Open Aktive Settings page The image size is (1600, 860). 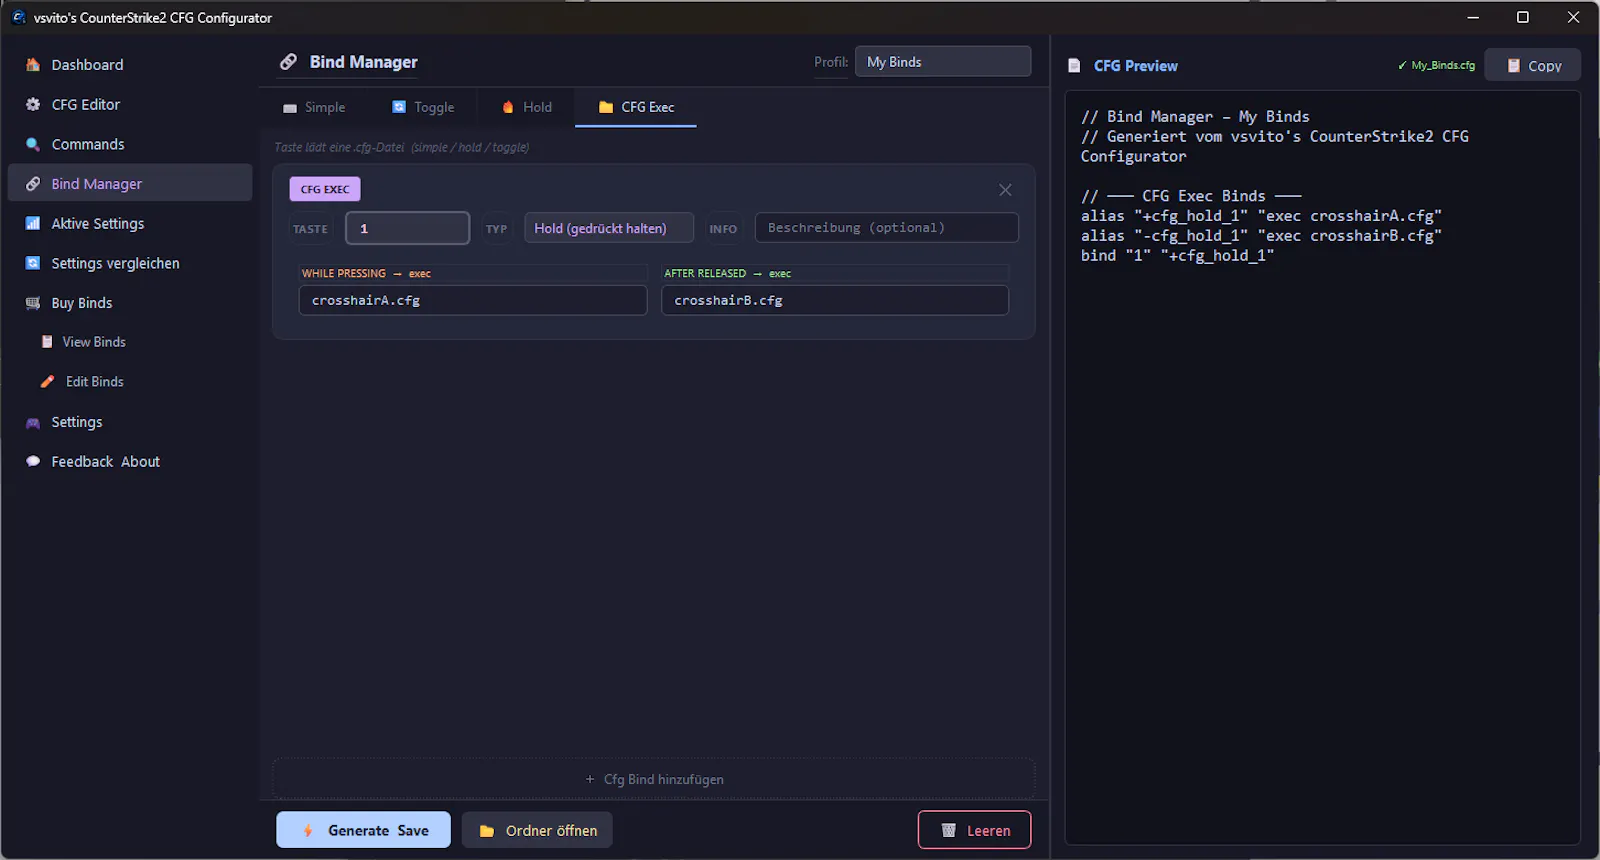tap(130, 223)
